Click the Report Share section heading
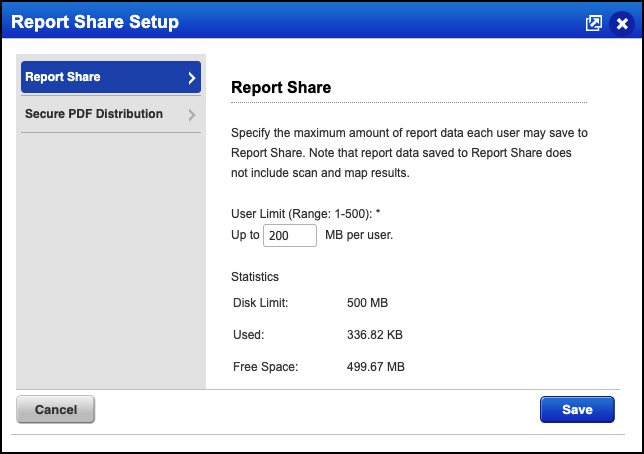The width and height of the screenshot is (644, 454). click(x=281, y=87)
